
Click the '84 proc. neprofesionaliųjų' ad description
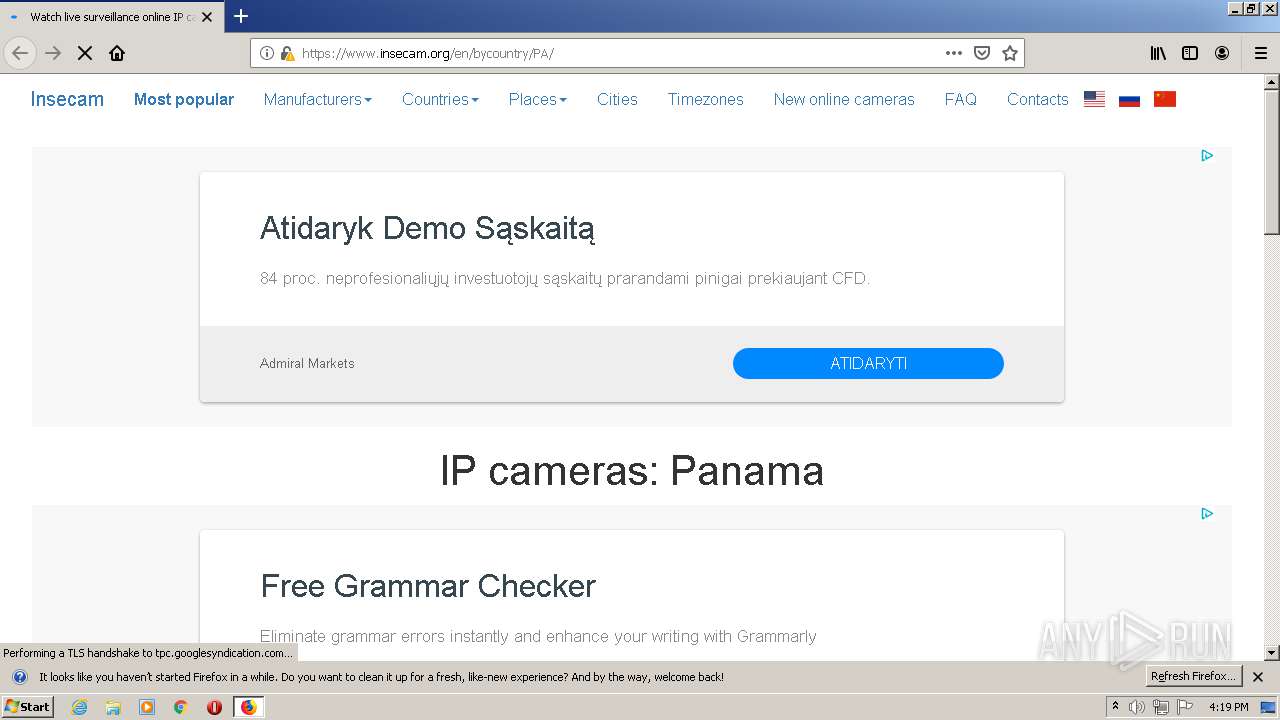[x=565, y=278]
